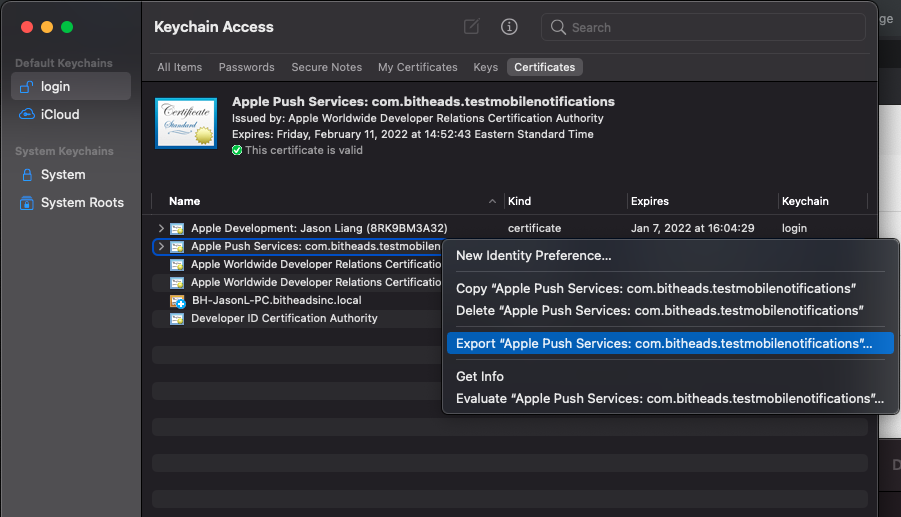Click the green valid checkmark icon
This screenshot has width=901, height=517.
(x=237, y=151)
